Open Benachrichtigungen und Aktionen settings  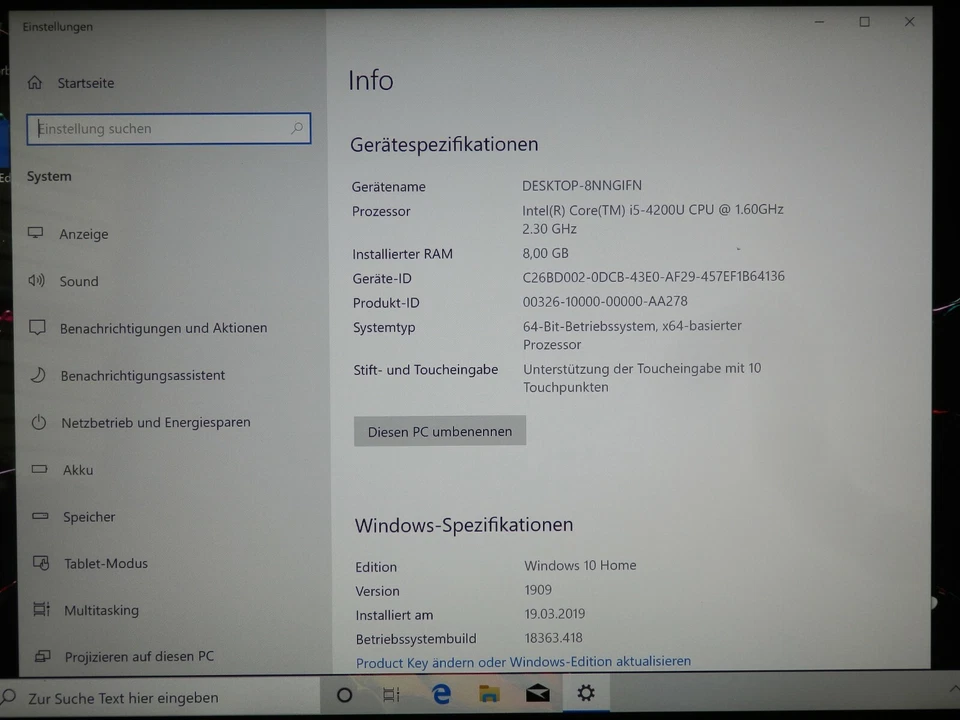point(165,328)
